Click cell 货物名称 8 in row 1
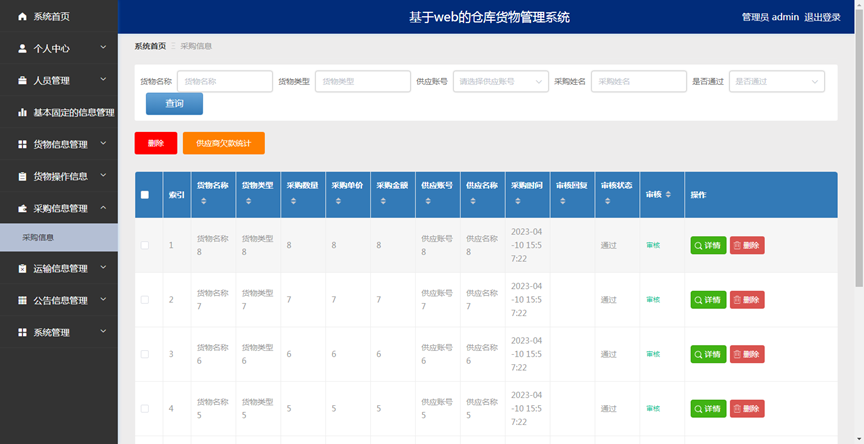This screenshot has width=864, height=444. click(213, 245)
